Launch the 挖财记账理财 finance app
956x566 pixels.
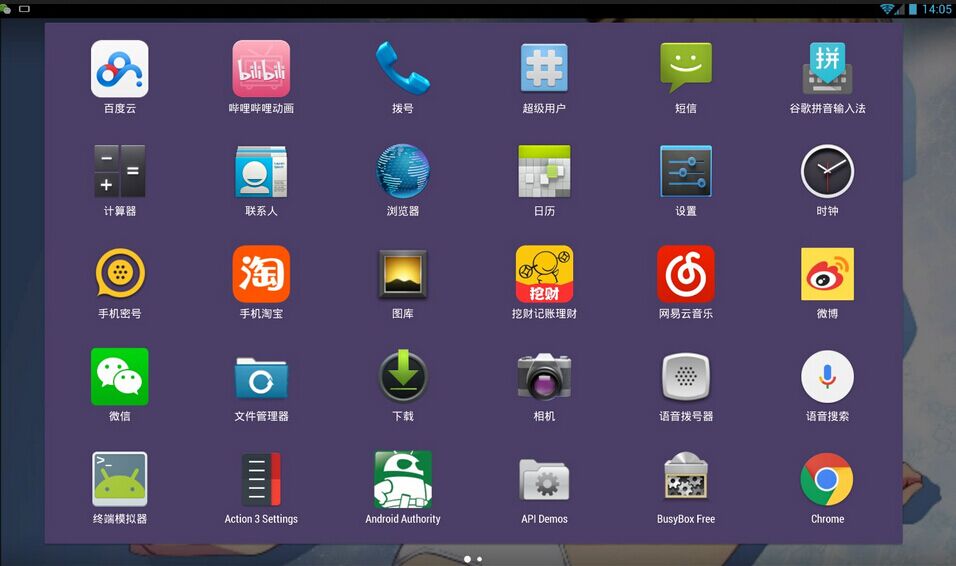544,274
